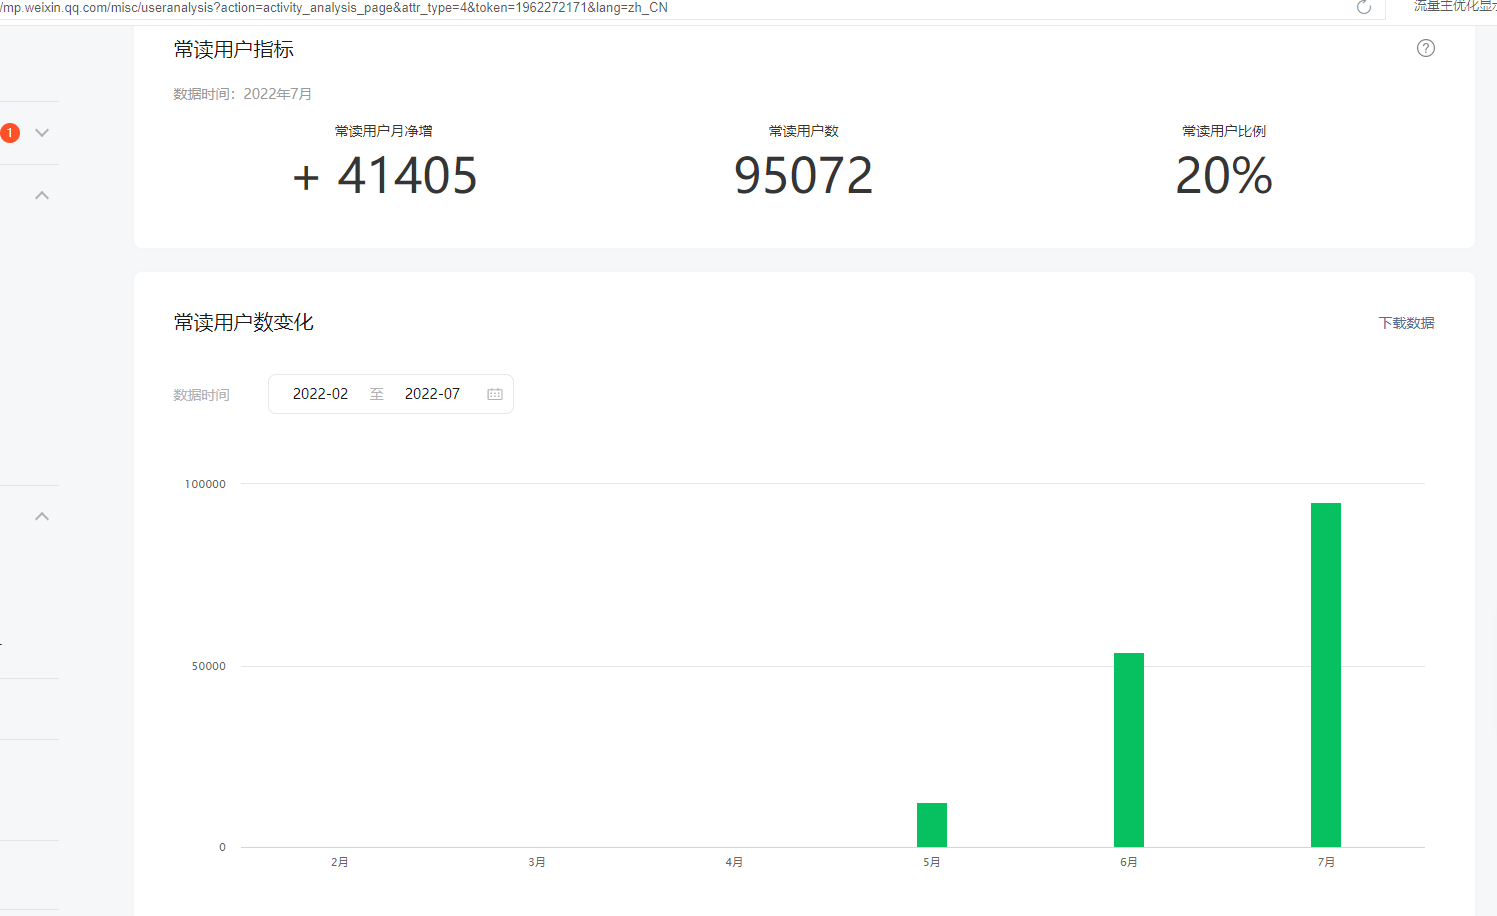Click the 常读用户月净增 value +41405
This screenshot has width=1497, height=916.
pos(385,176)
